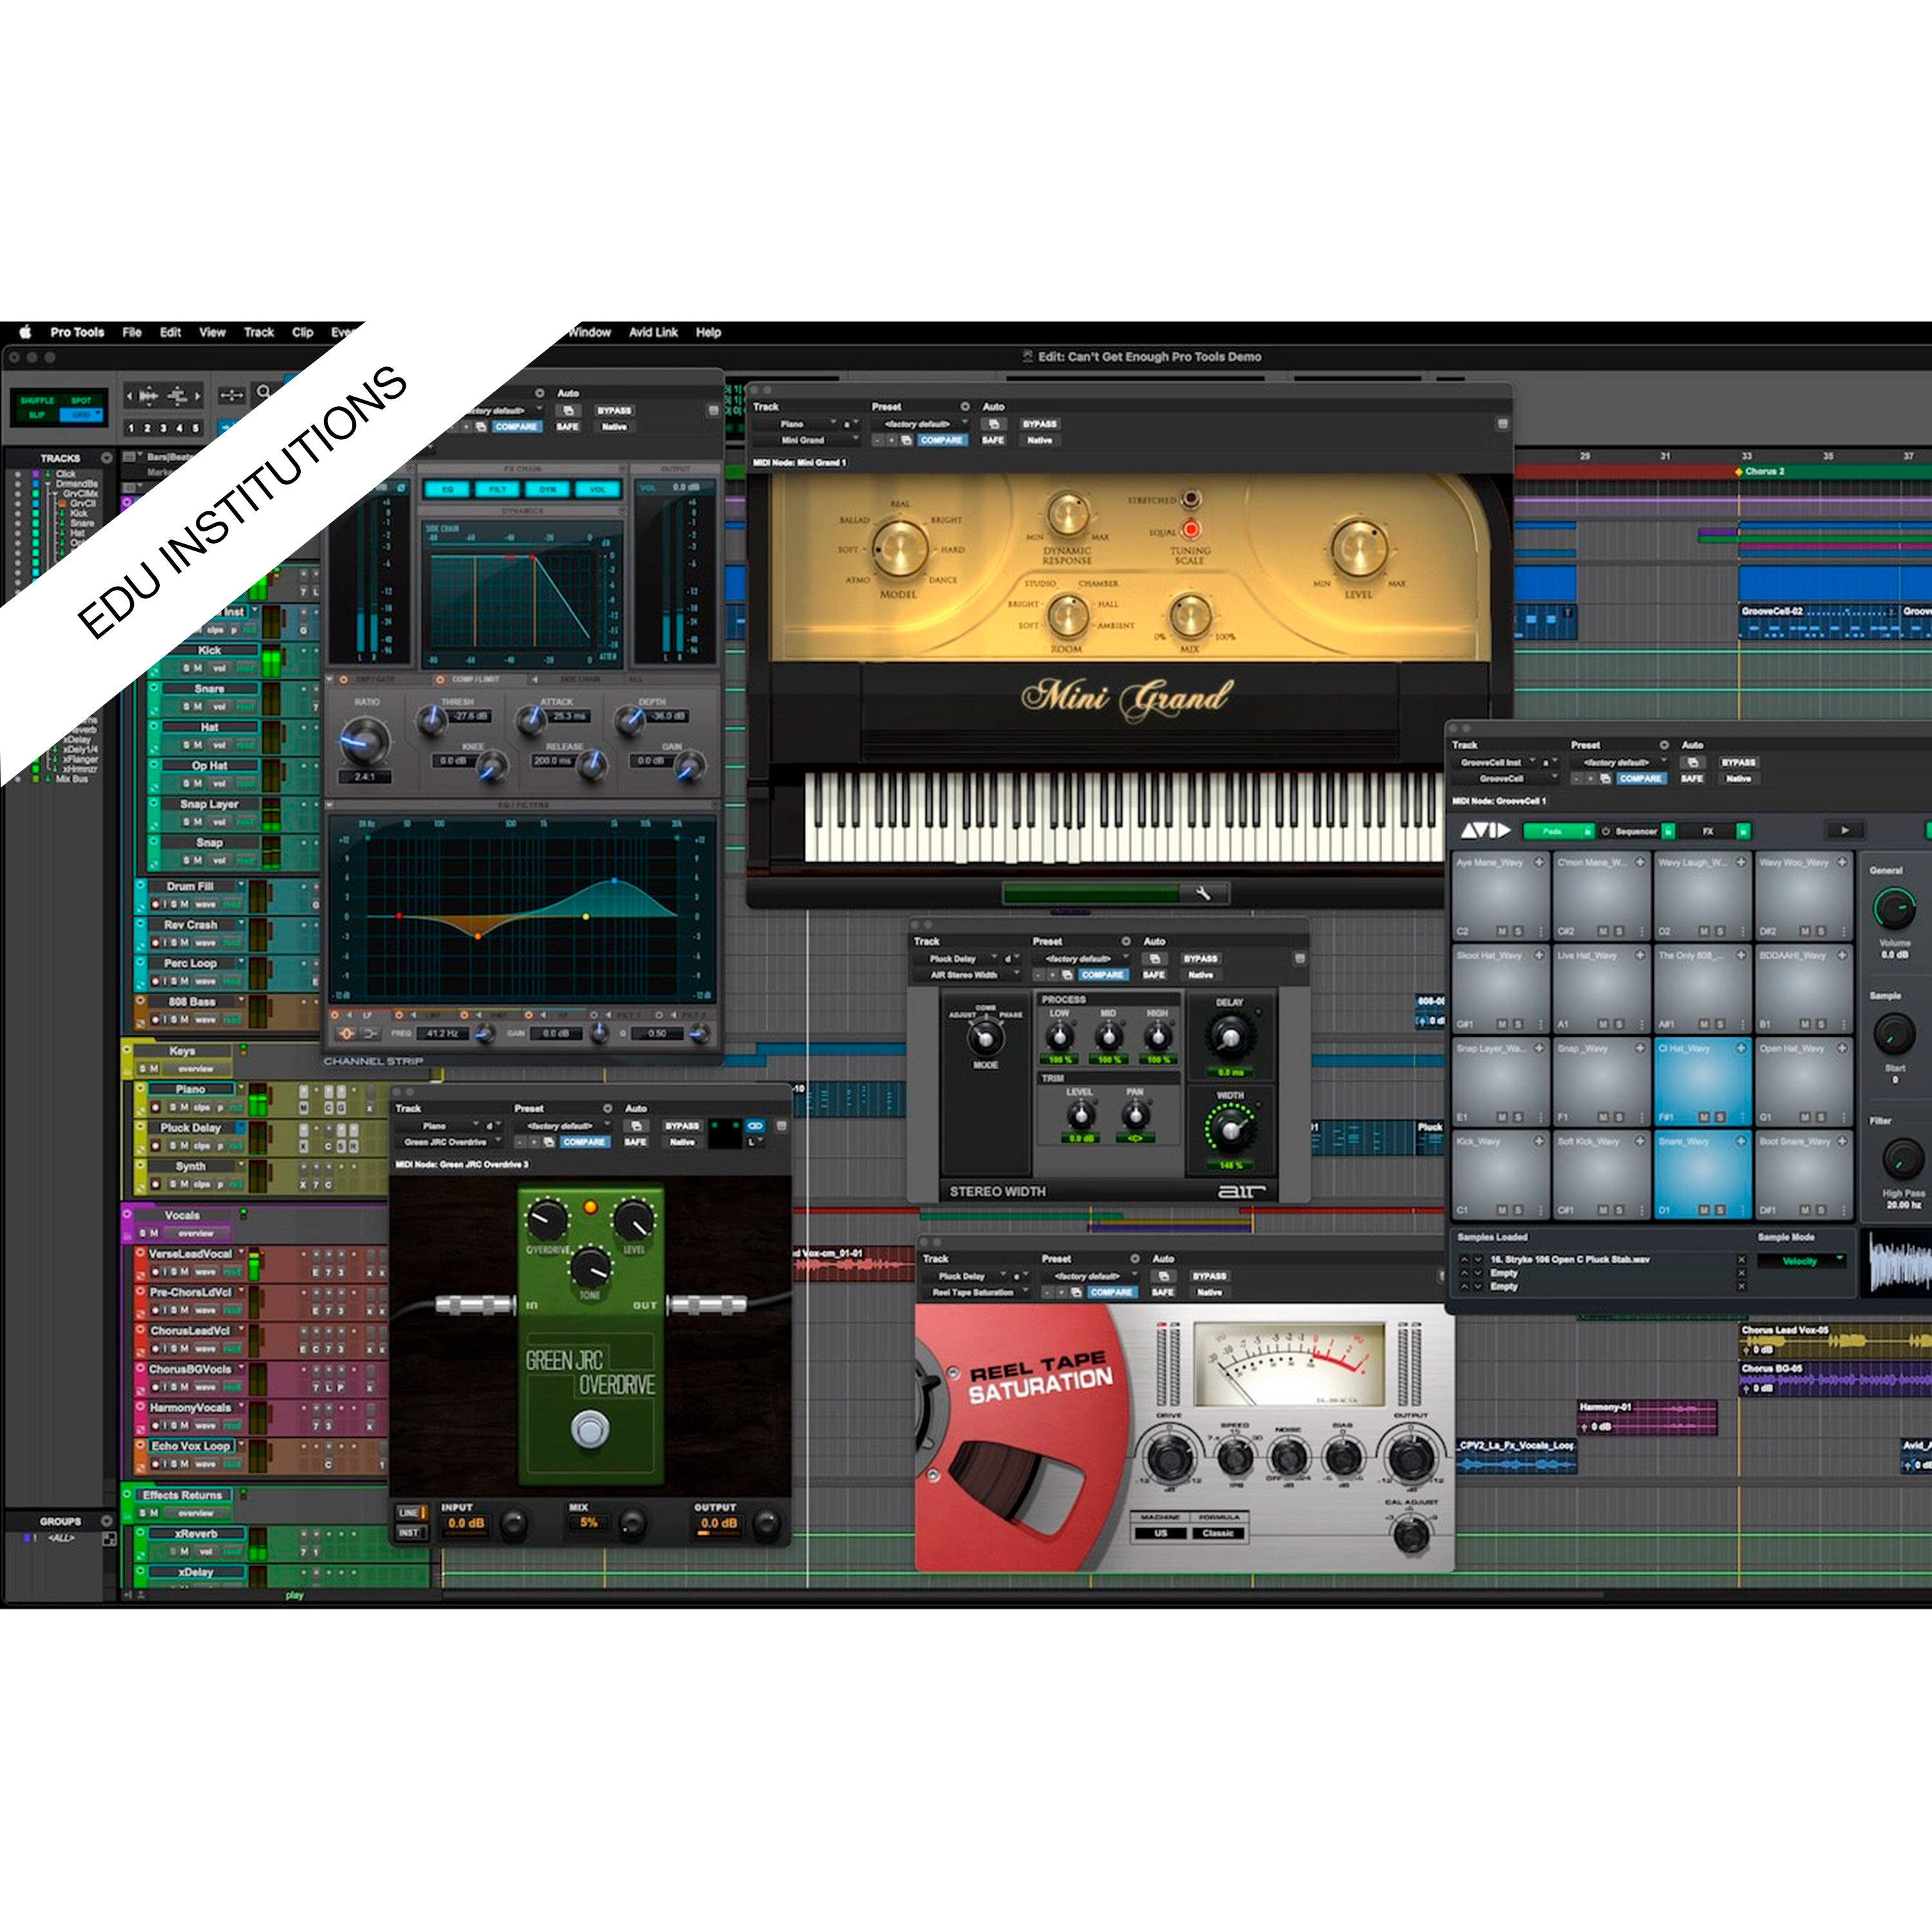Screen dimensions: 1932x1932
Task: Click the play triangle icon in the GrooveCell header
Action: coord(1845,831)
